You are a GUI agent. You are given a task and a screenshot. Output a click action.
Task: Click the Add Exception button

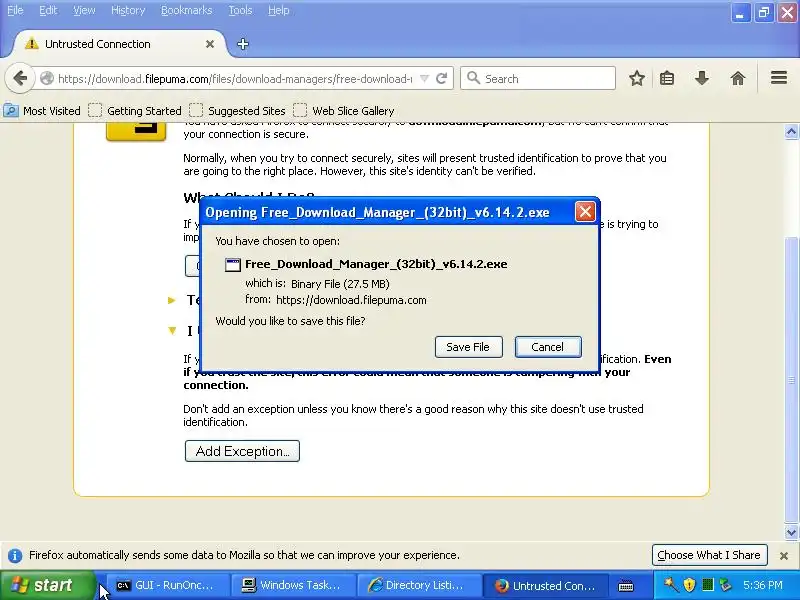242,451
